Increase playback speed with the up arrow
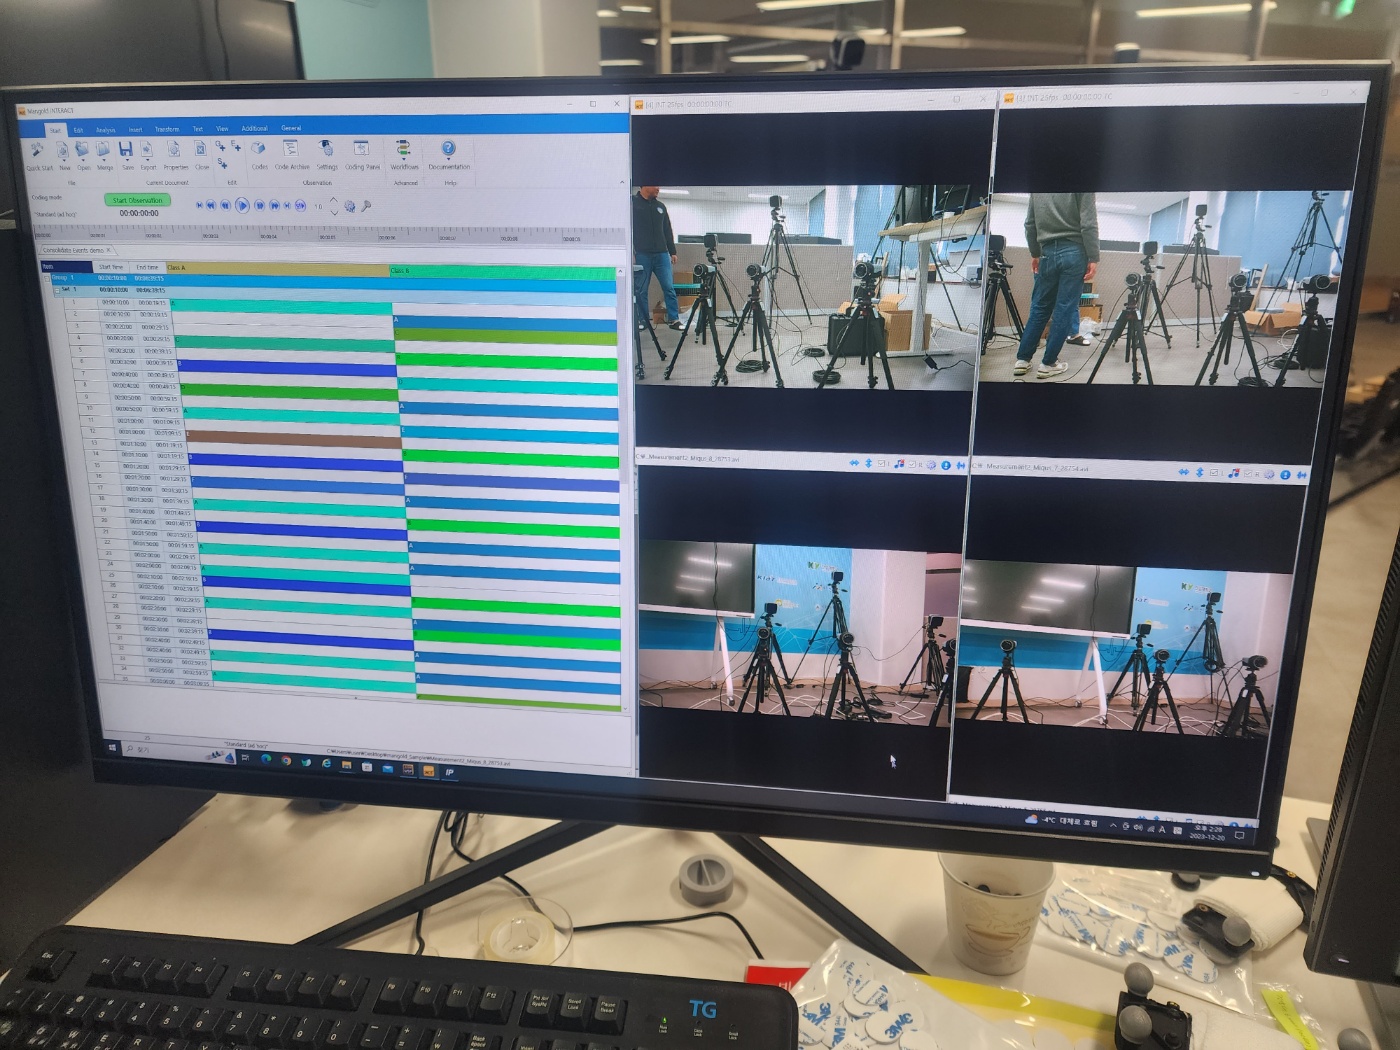The image size is (1400, 1050). click(334, 200)
